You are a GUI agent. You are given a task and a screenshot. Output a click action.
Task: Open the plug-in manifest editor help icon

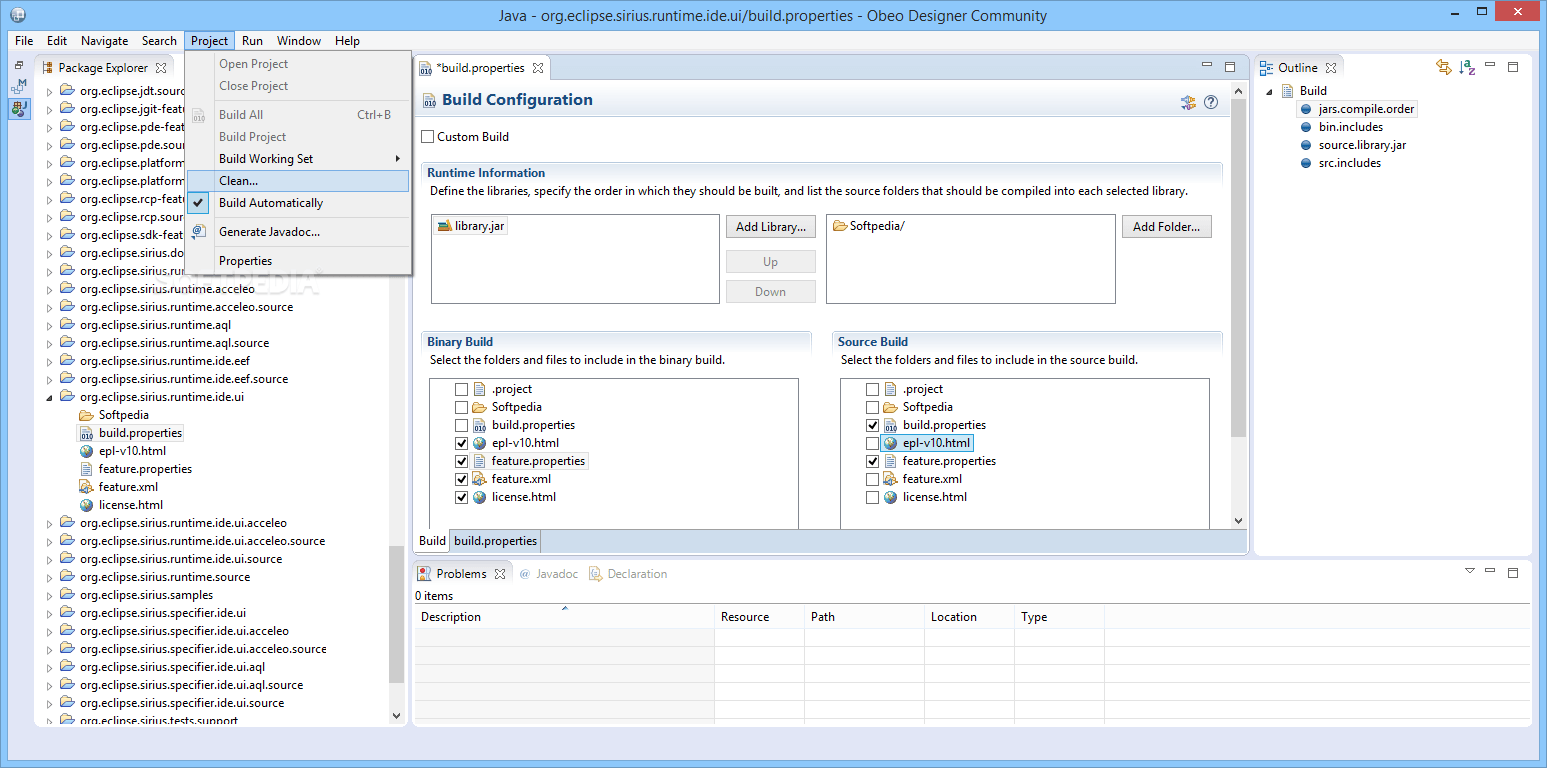pyautogui.click(x=1211, y=102)
